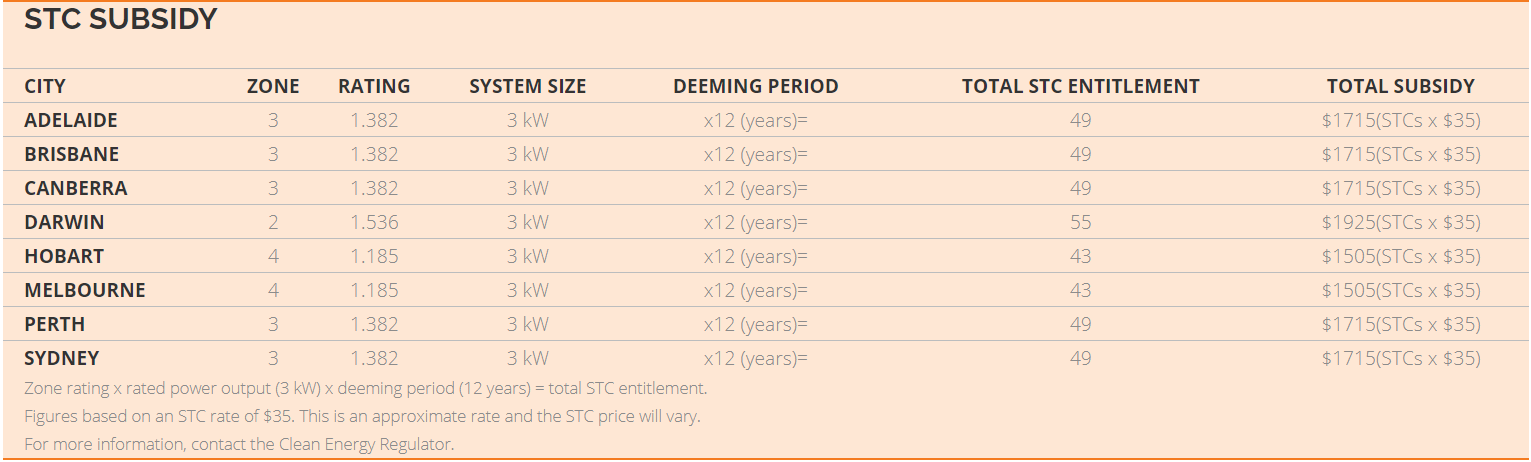Click the ADELAIDE row label
The height and width of the screenshot is (462, 1531).
tap(71, 120)
